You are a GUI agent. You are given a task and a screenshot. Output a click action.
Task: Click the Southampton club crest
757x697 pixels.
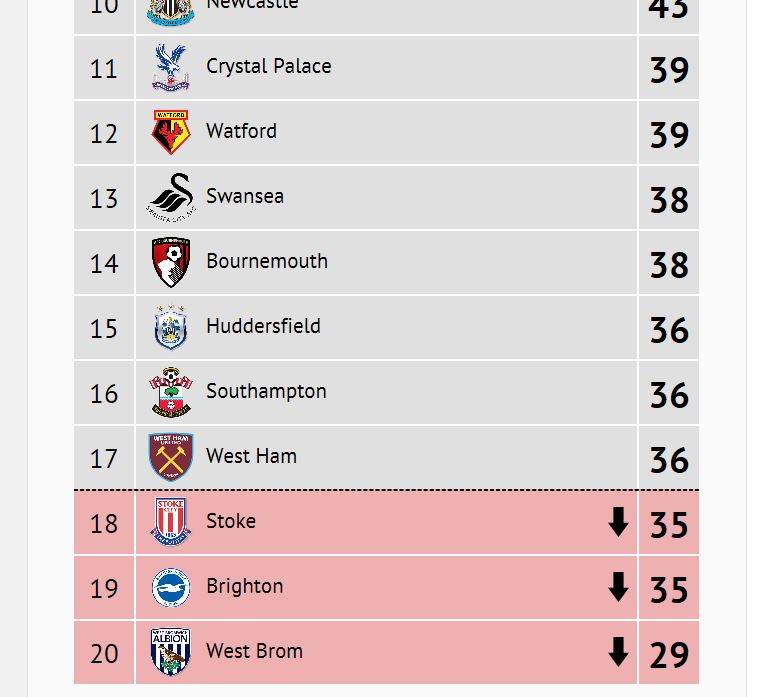(x=170, y=393)
